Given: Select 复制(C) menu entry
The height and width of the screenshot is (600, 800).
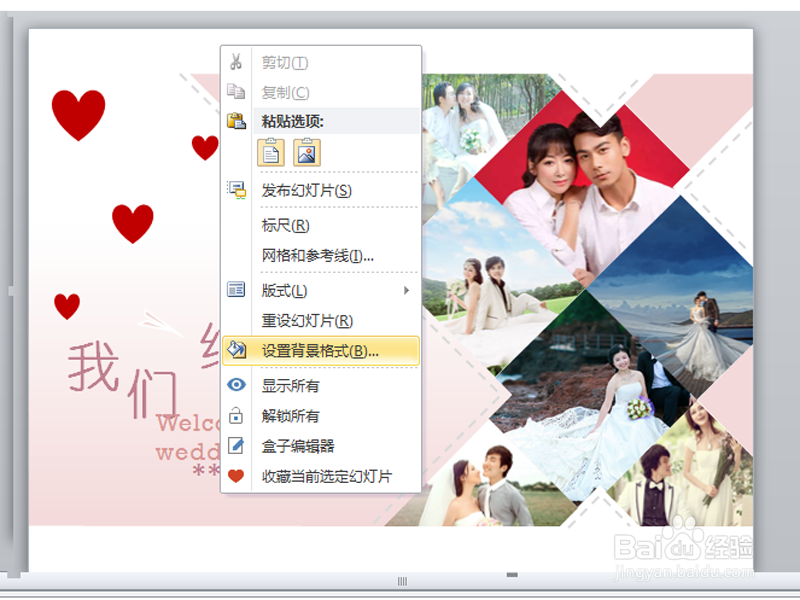Looking at the screenshot, I should [321, 92].
